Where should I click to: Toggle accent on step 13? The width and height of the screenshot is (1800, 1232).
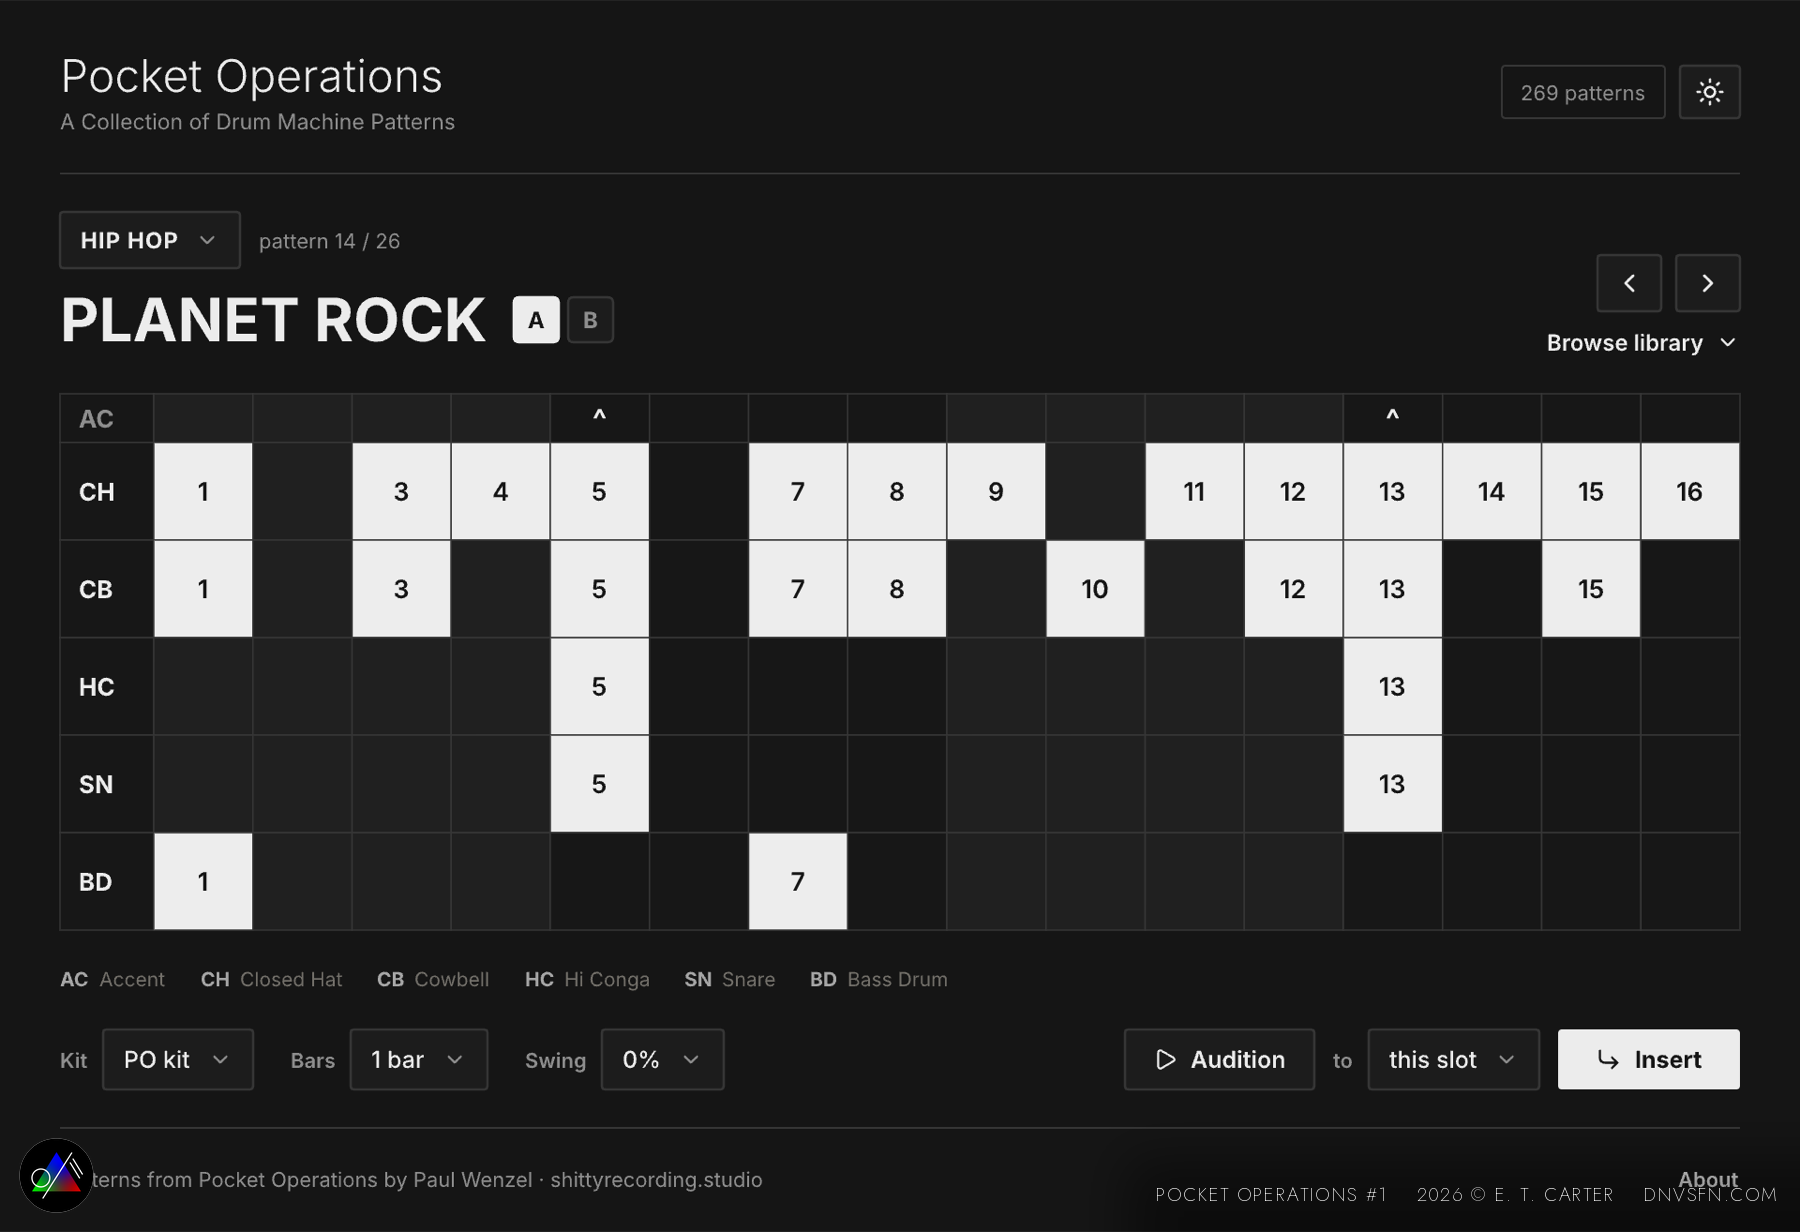pos(1392,418)
